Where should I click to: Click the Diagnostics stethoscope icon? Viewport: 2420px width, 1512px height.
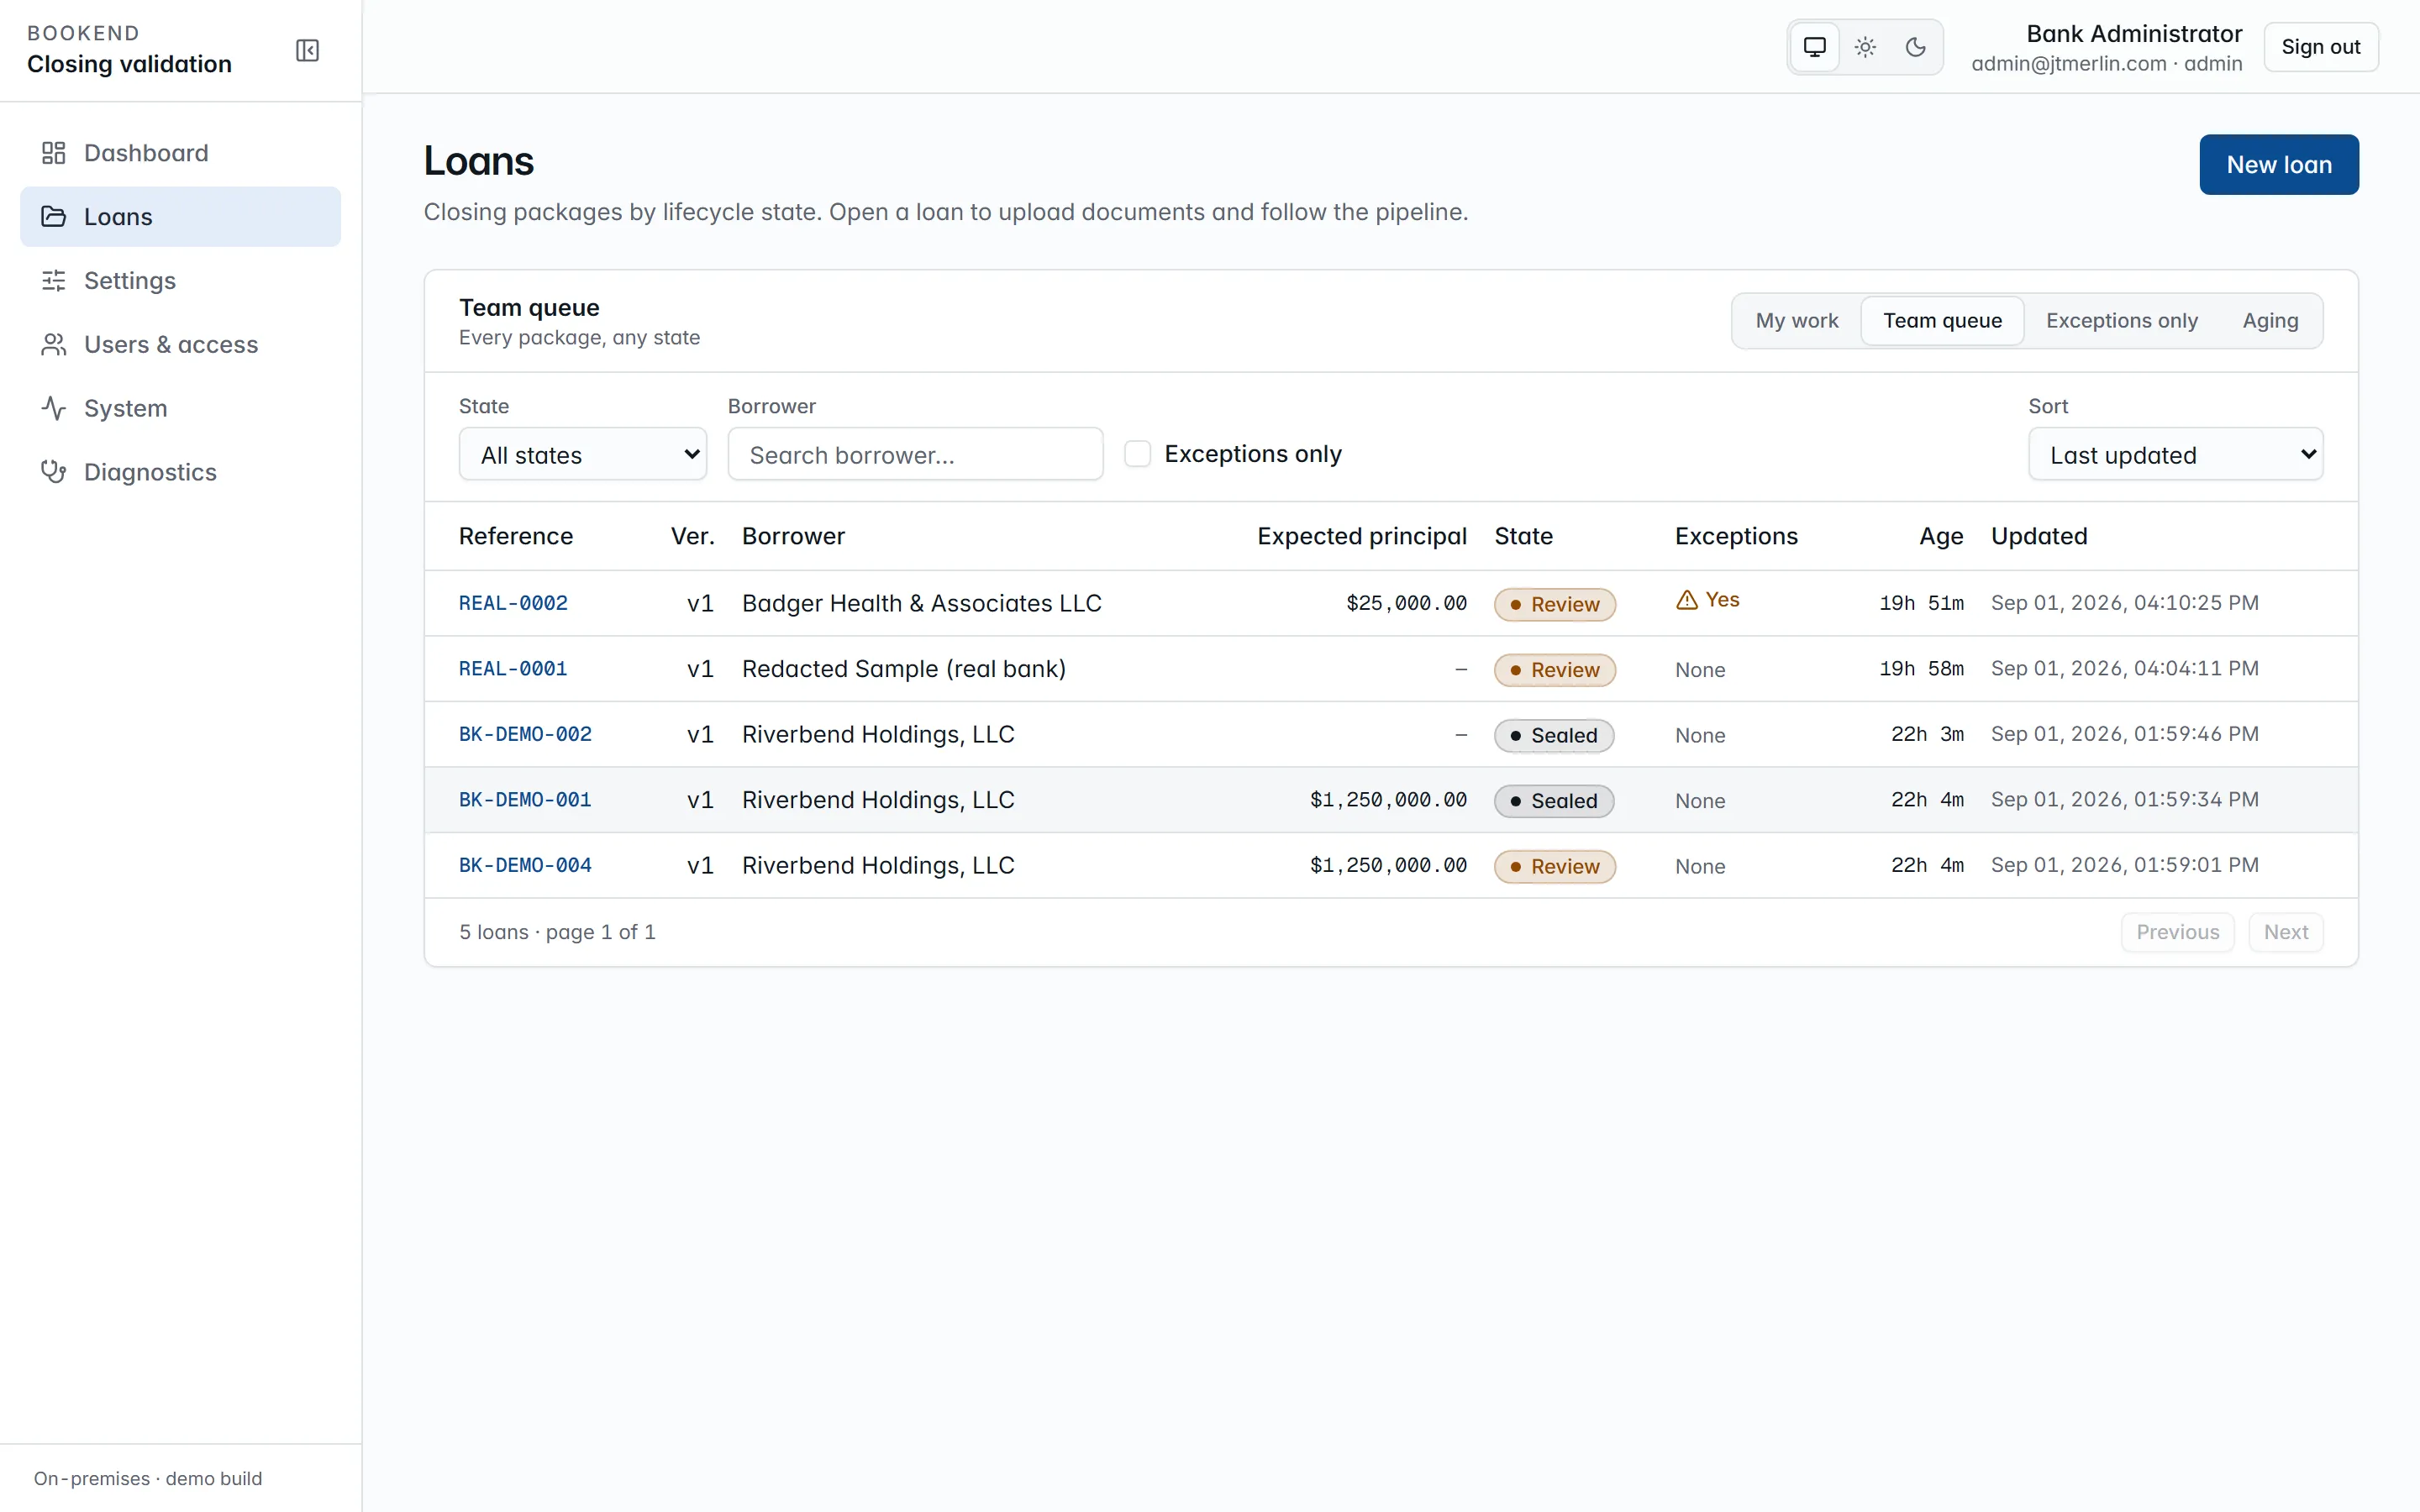(54, 472)
